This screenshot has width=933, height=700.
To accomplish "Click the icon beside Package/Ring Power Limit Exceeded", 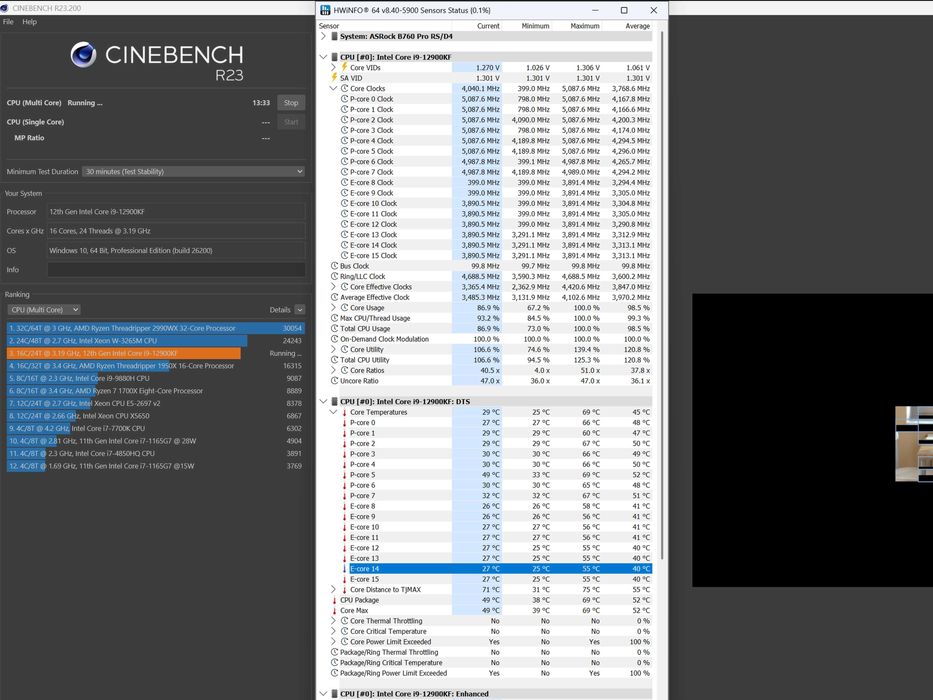I will click(x=334, y=673).
